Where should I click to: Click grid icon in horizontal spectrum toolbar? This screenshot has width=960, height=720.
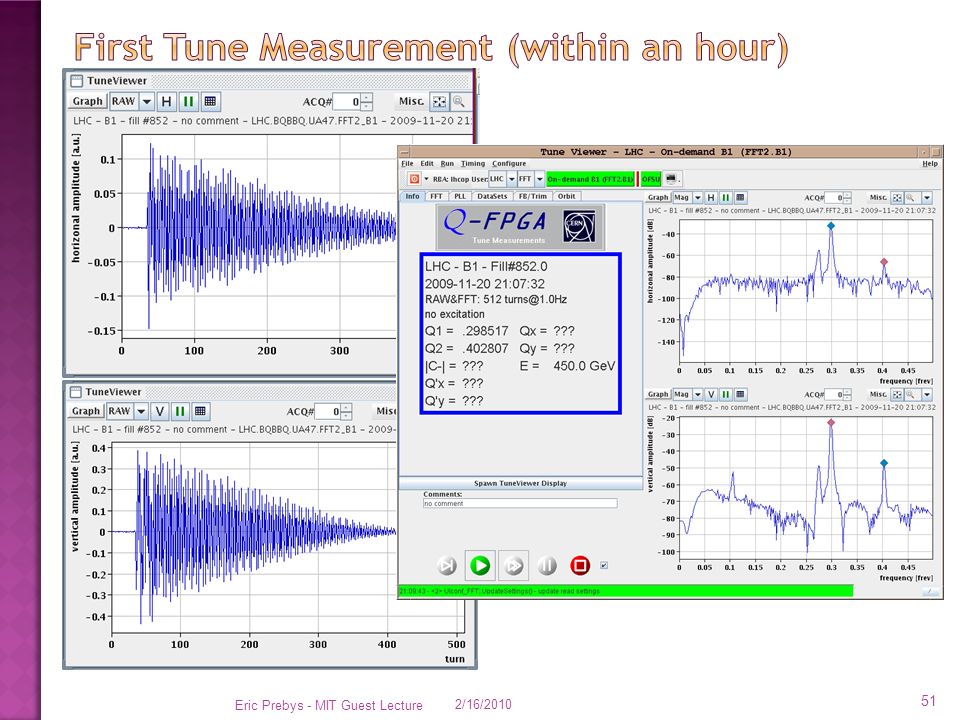pos(740,198)
